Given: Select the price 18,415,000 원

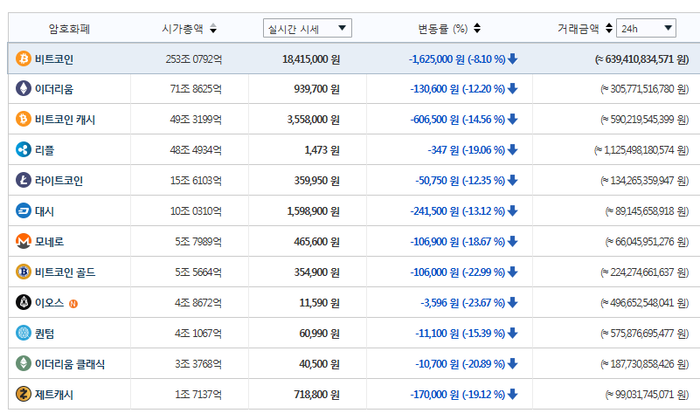Looking at the screenshot, I should [x=311, y=59].
